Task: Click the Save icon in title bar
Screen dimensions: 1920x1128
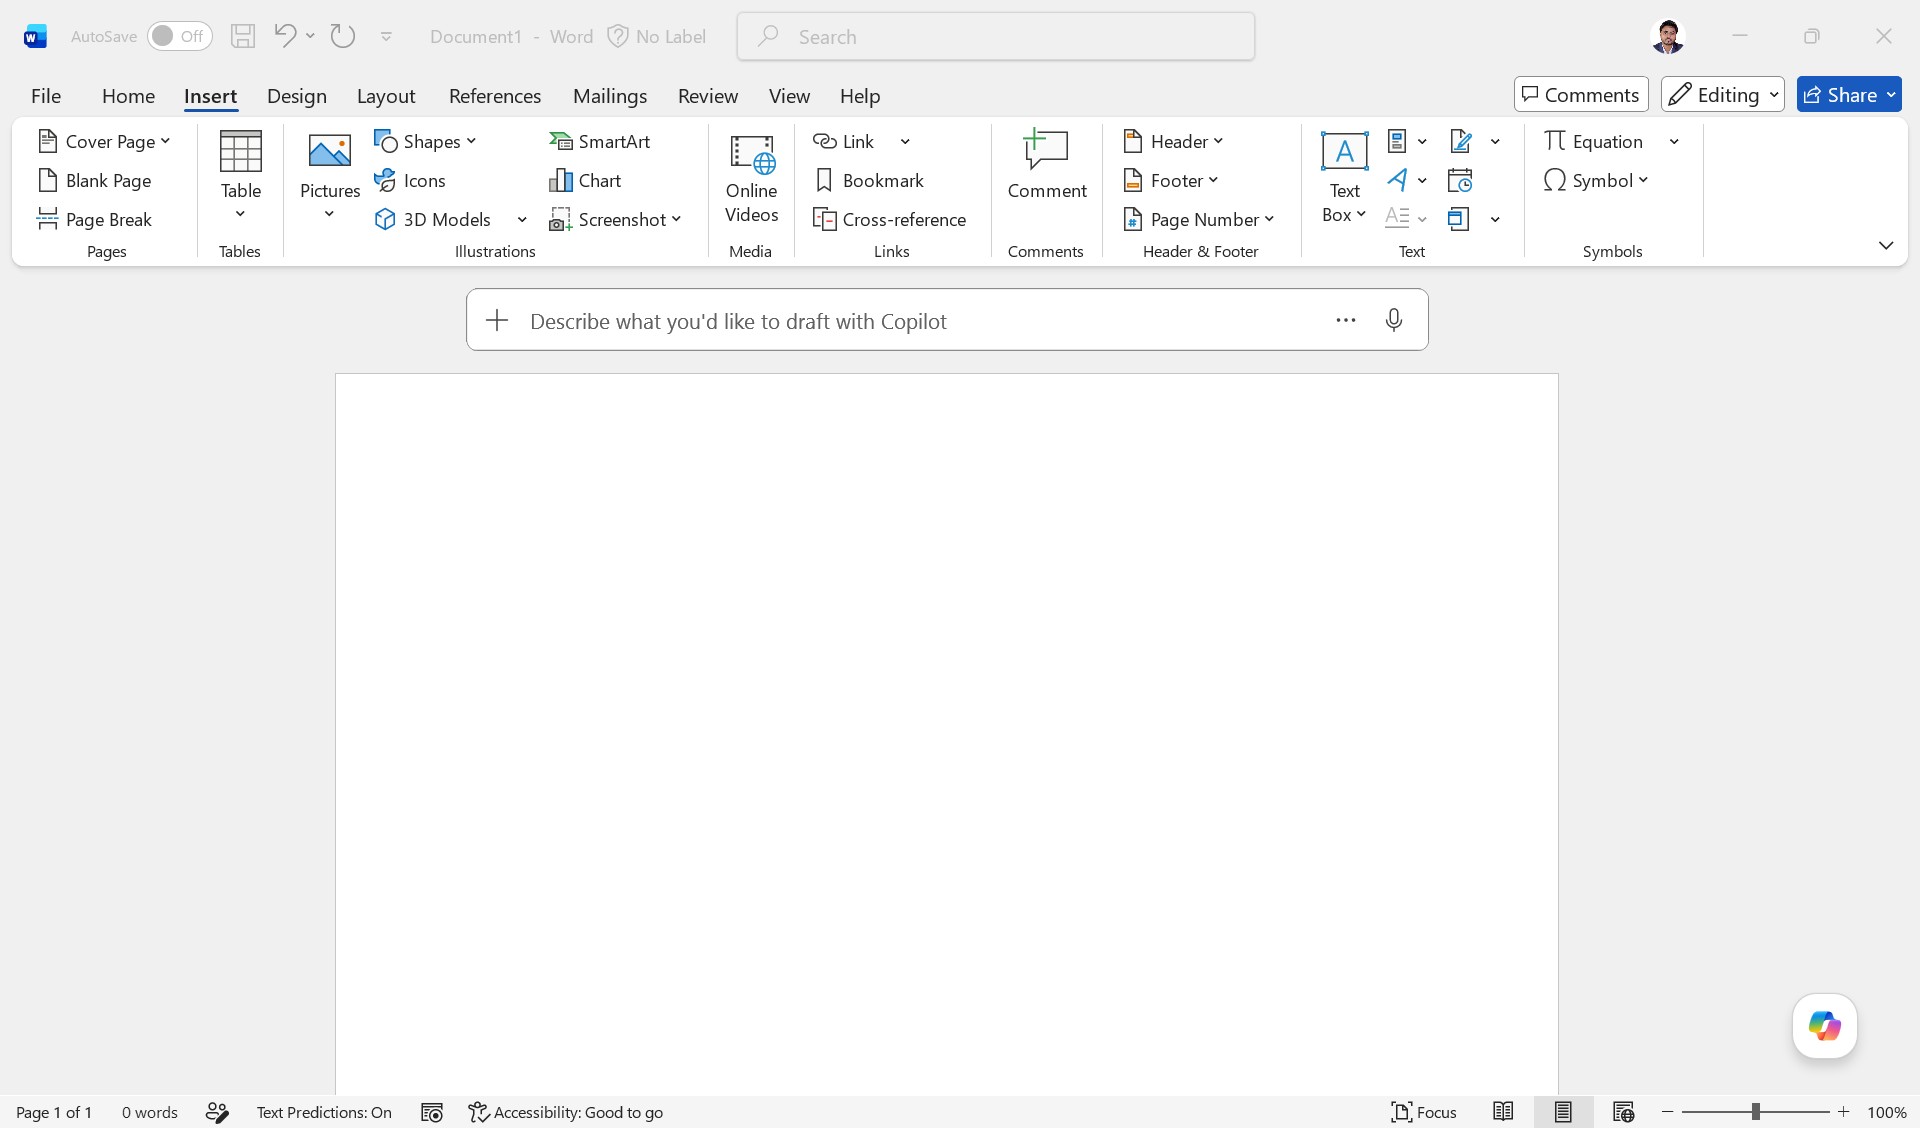Action: pos(243,36)
